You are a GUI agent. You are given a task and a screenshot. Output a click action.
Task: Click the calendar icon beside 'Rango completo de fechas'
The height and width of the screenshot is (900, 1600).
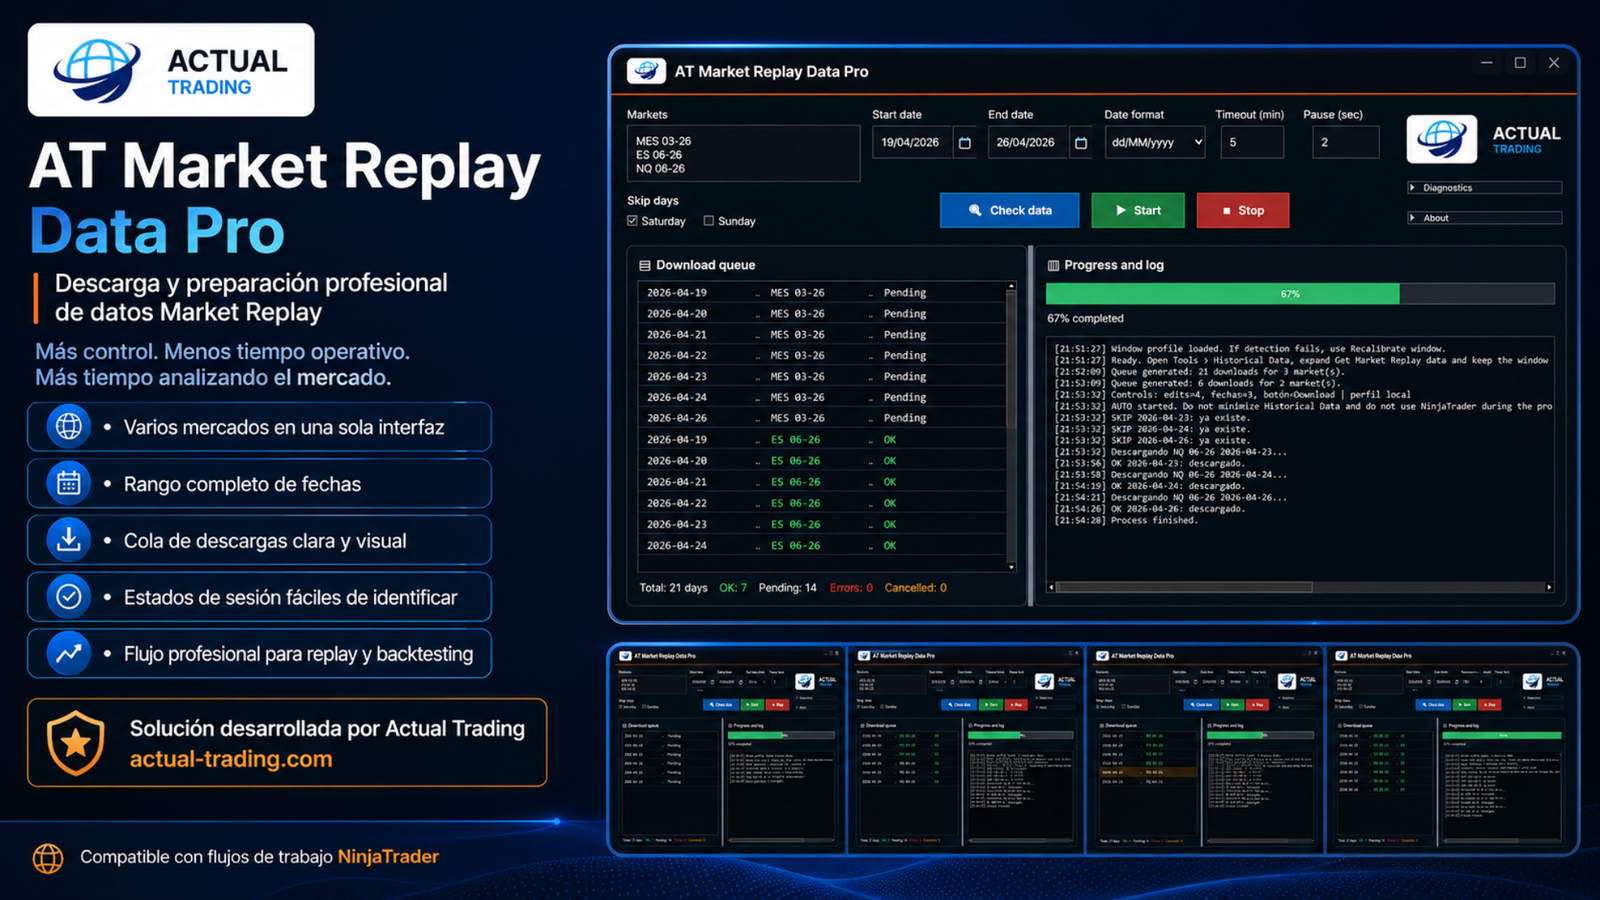point(66,483)
